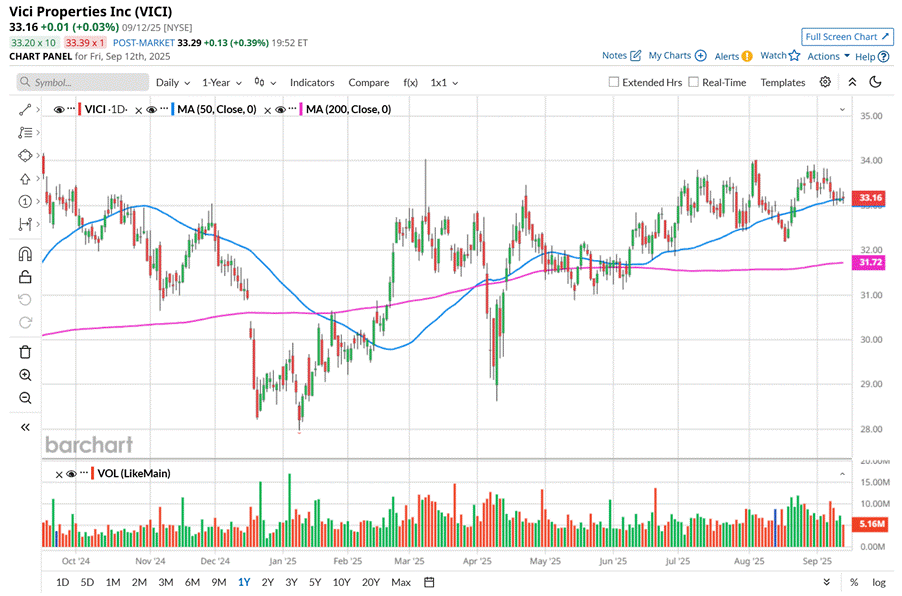The width and height of the screenshot is (902, 596).
Task: Enable Extended Hrs checkbox
Action: point(614,82)
